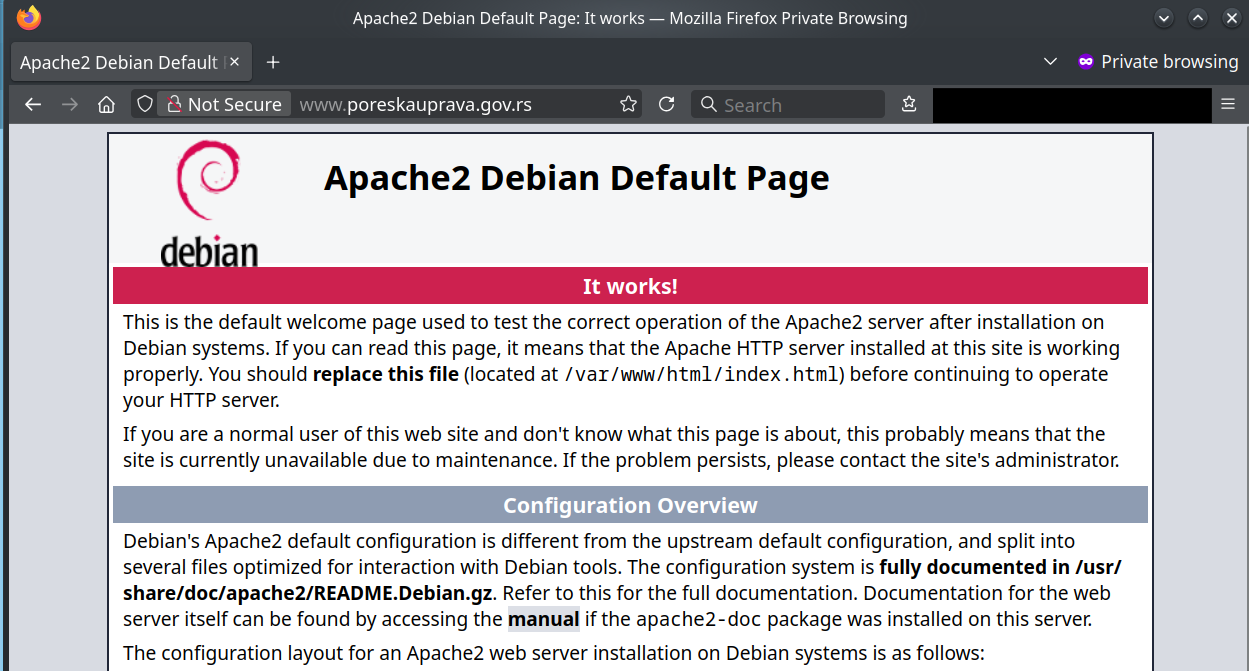Maximize the Firefox window
This screenshot has width=1249, height=671.
pos(1198,18)
